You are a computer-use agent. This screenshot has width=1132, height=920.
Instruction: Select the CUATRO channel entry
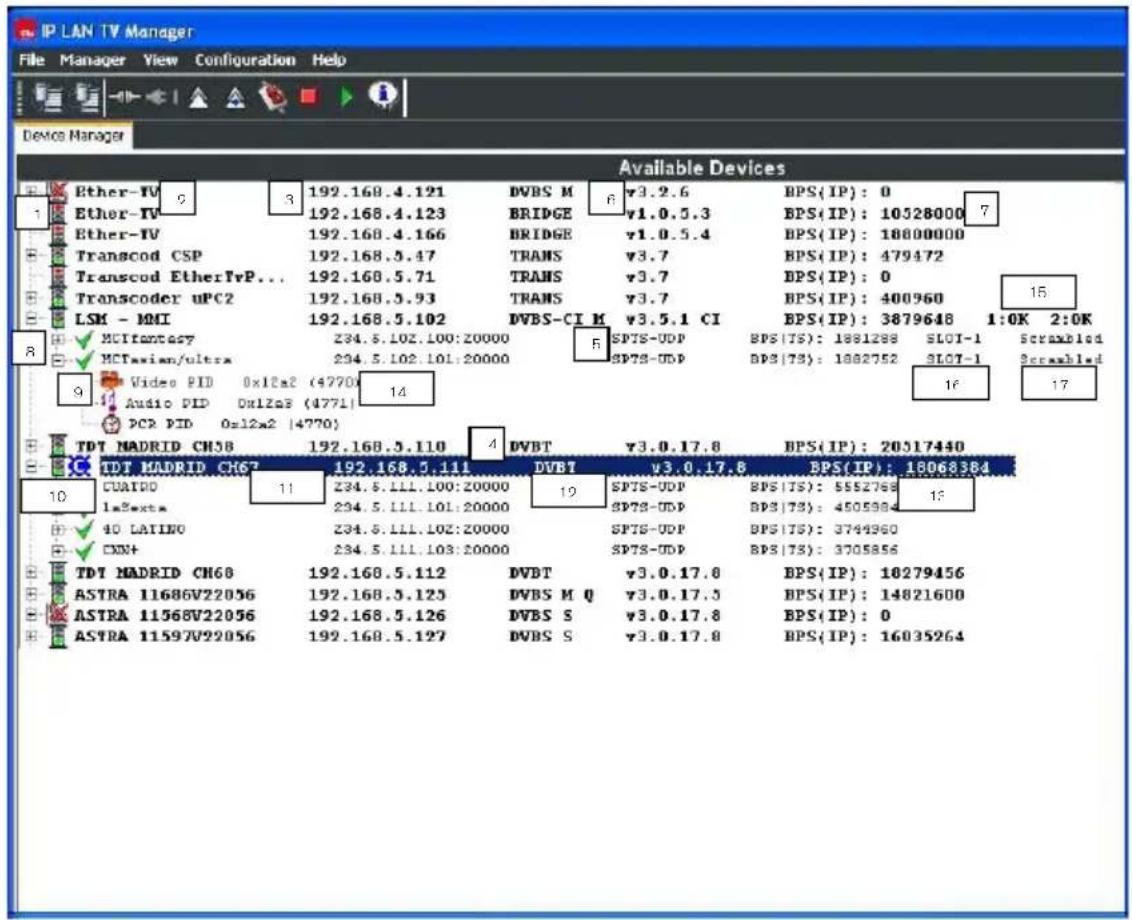[x=130, y=487]
